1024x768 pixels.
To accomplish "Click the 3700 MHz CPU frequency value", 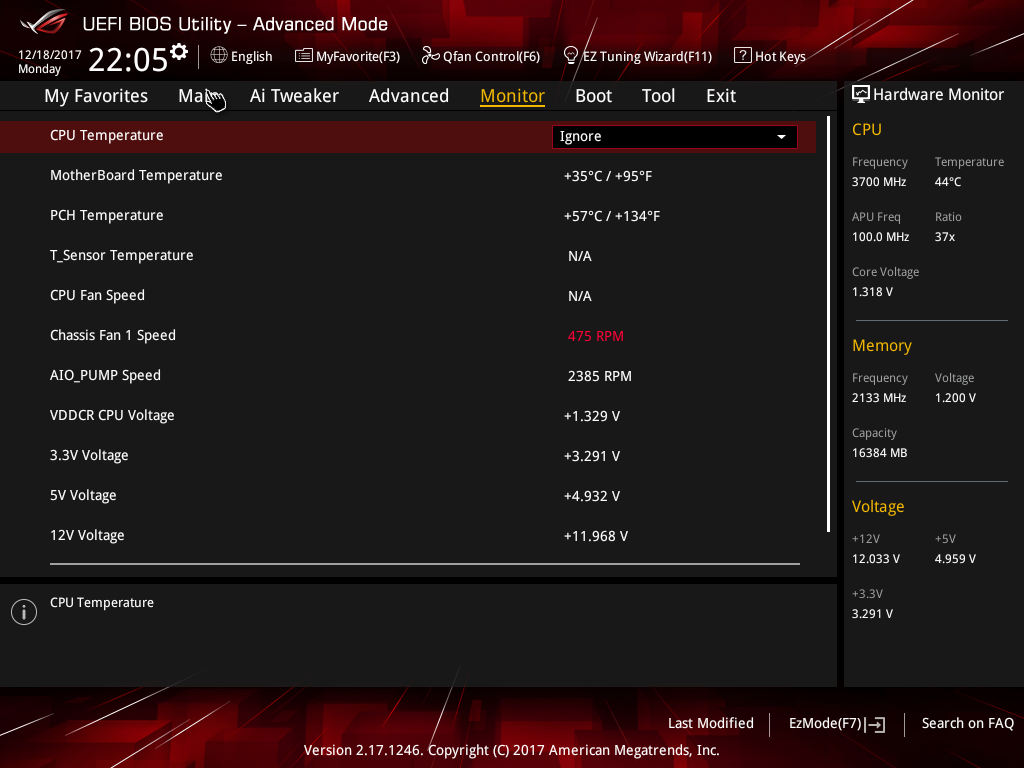I will click(x=879, y=182).
